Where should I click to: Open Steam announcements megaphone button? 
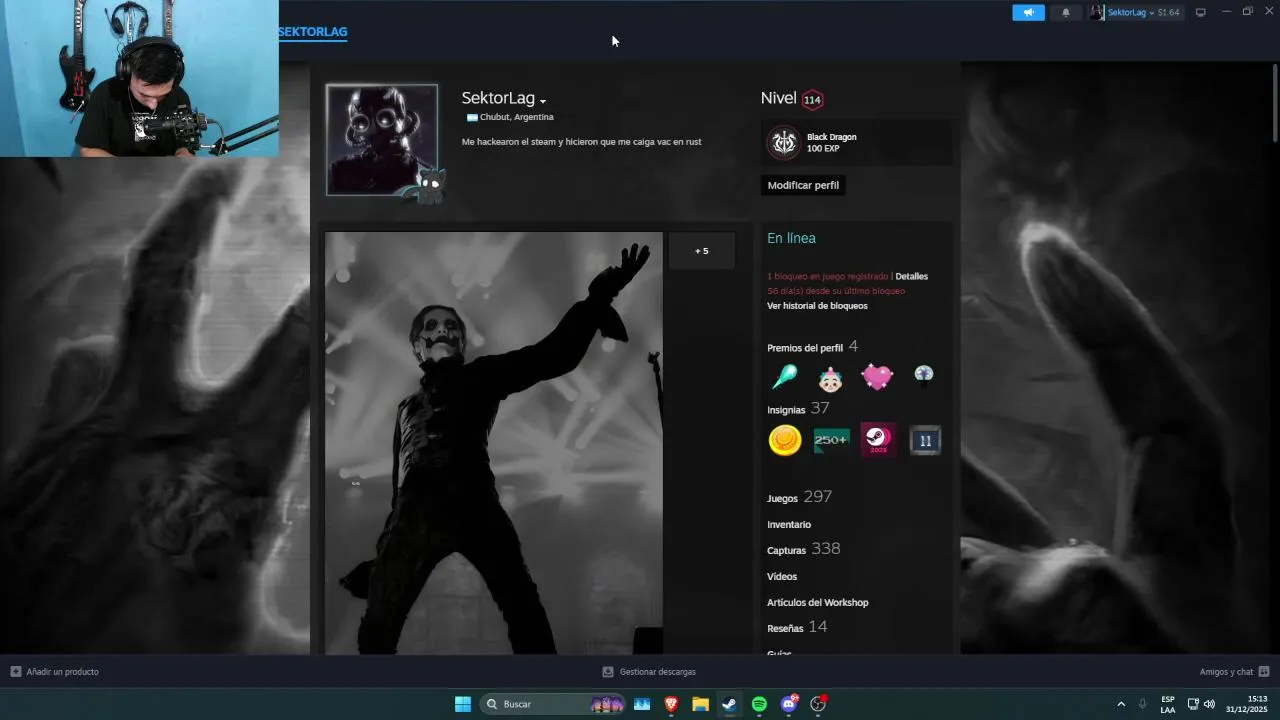1028,12
